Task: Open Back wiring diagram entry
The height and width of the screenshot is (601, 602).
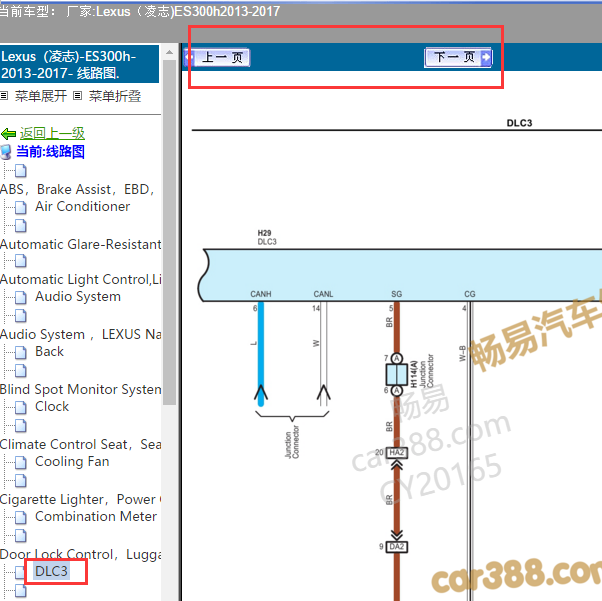Action: tap(50, 351)
